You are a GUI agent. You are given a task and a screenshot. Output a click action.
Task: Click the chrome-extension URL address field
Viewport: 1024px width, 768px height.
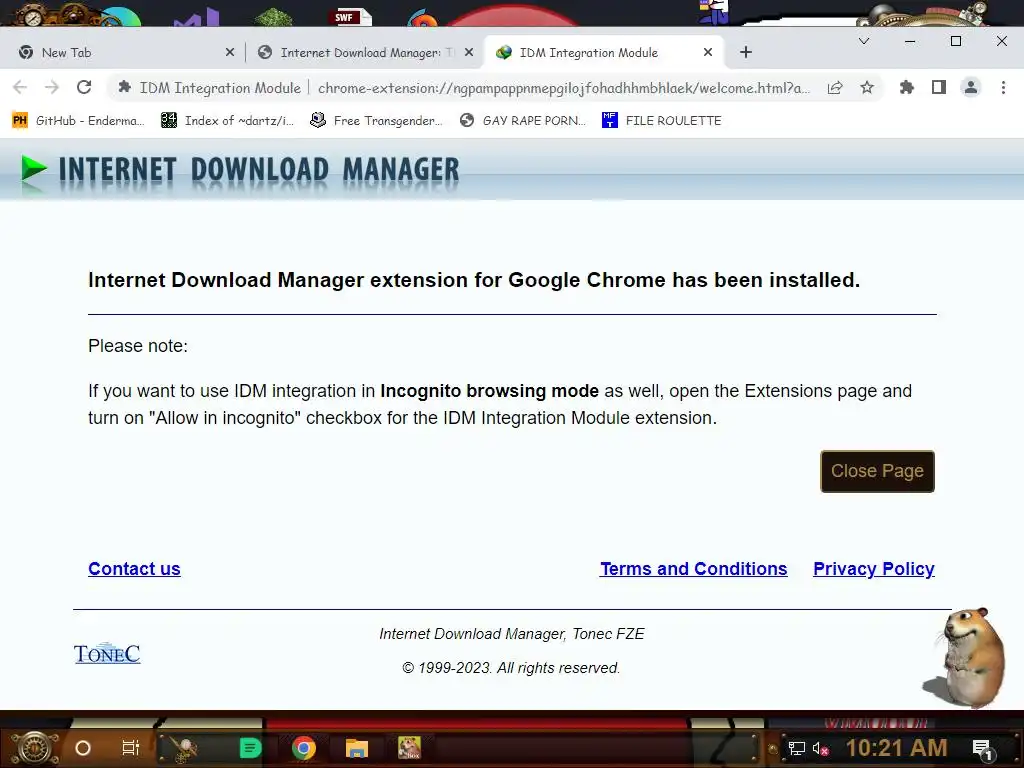tap(564, 88)
